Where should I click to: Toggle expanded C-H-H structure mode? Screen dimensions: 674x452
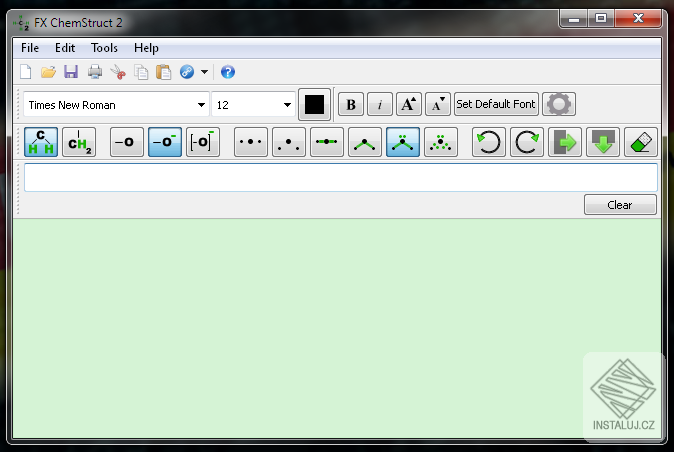tap(41, 142)
